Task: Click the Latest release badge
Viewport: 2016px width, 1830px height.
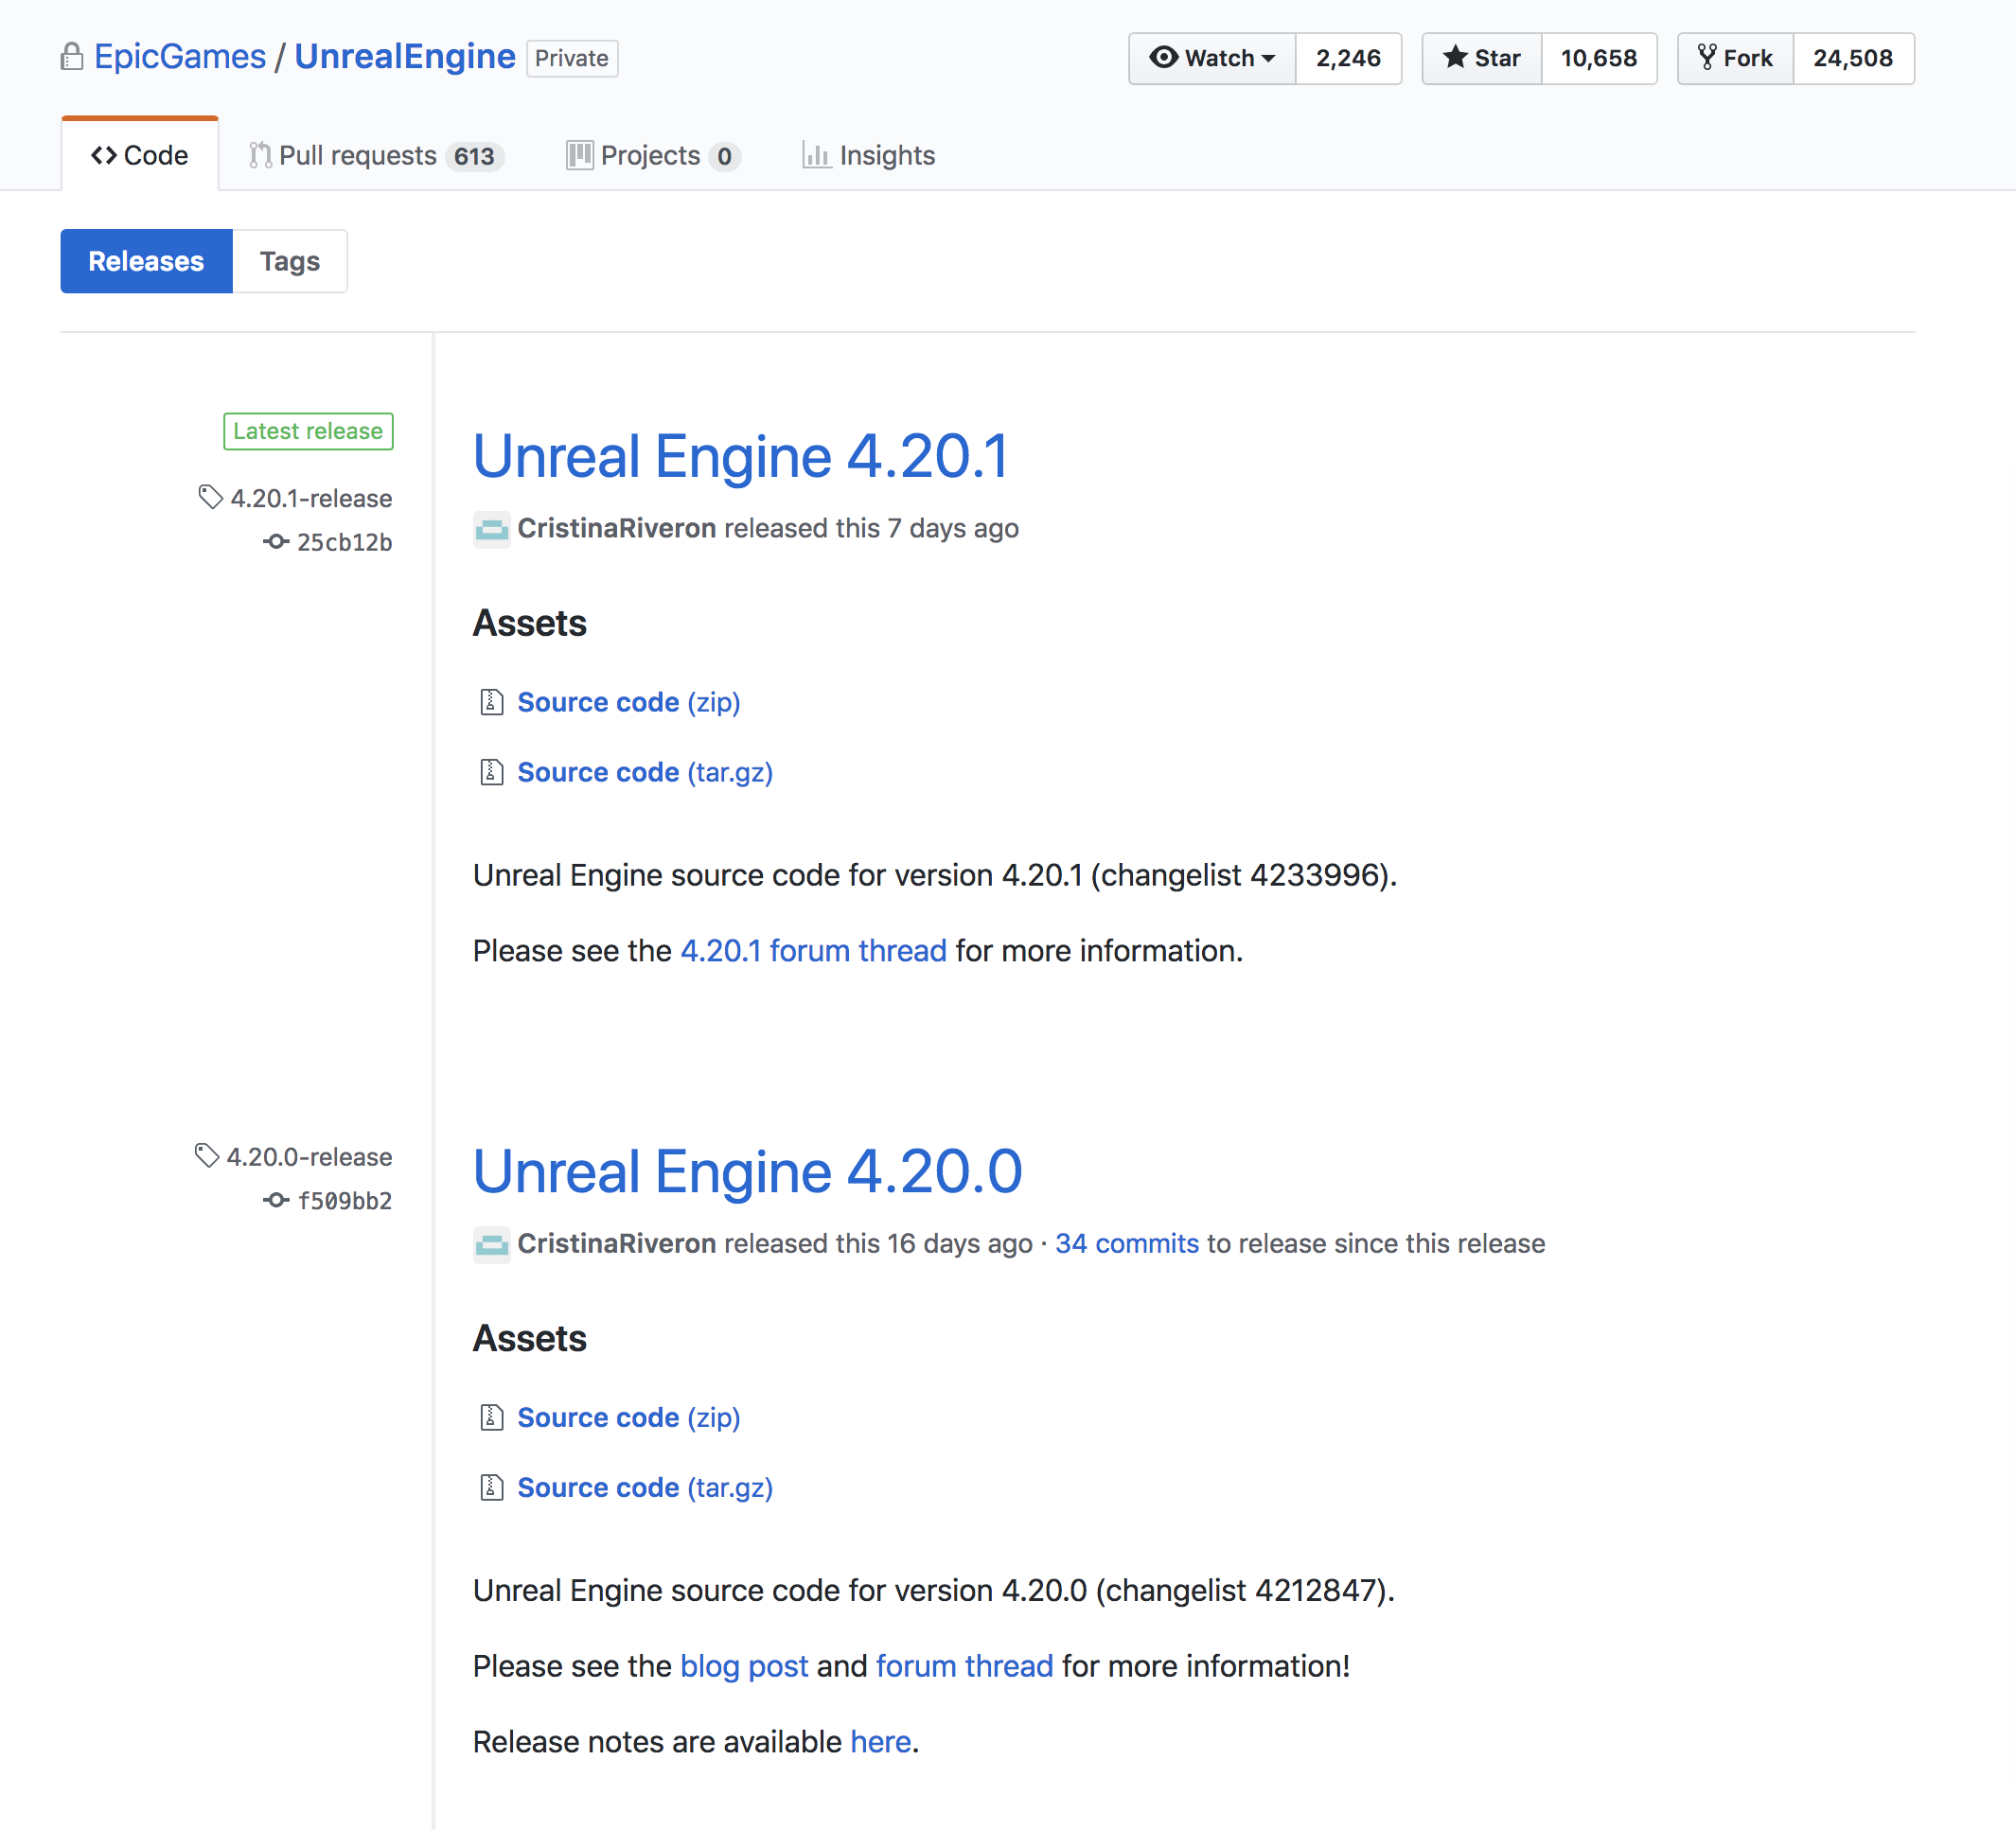Action: click(308, 431)
